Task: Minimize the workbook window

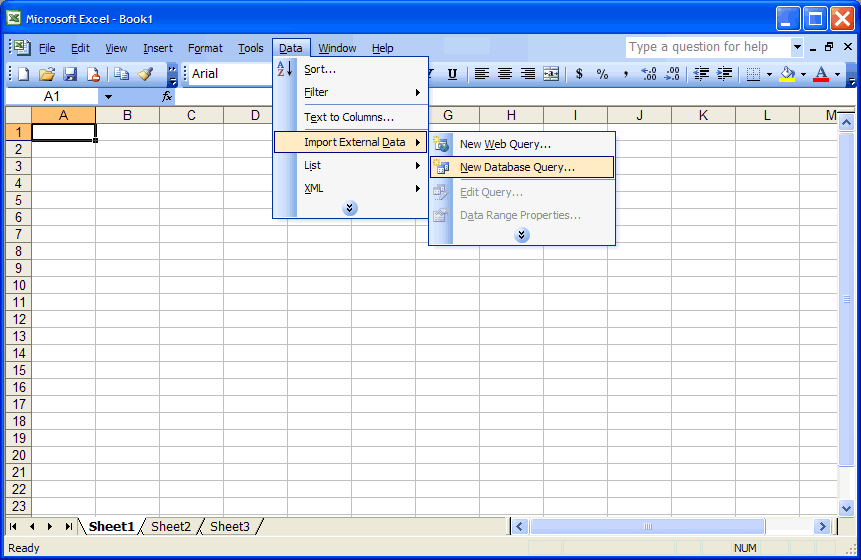Action: (813, 48)
